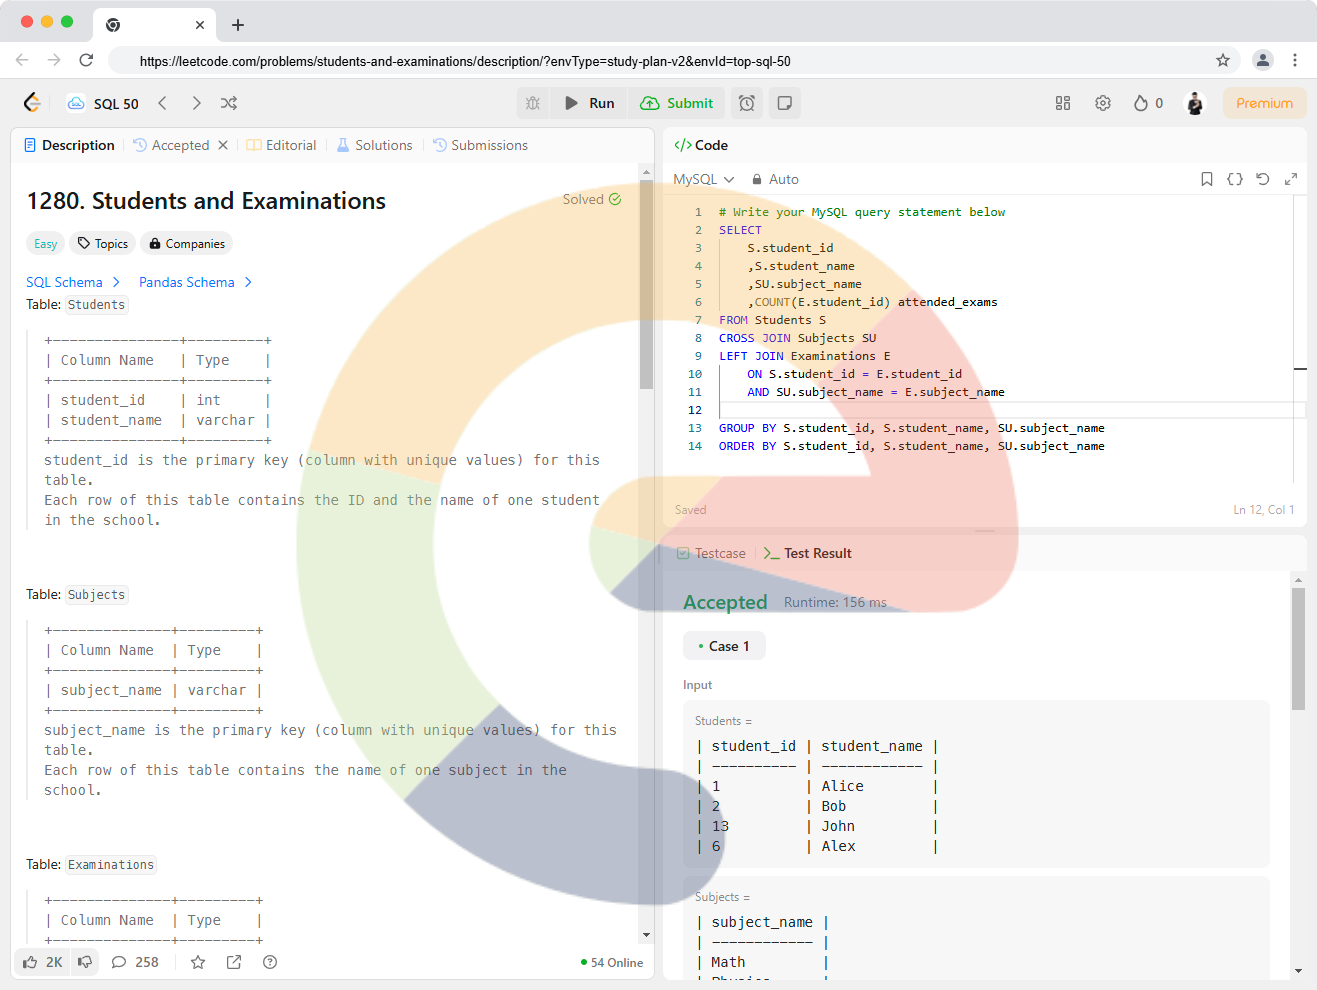Open the Editorial tab
1317x990 pixels.
click(282, 145)
